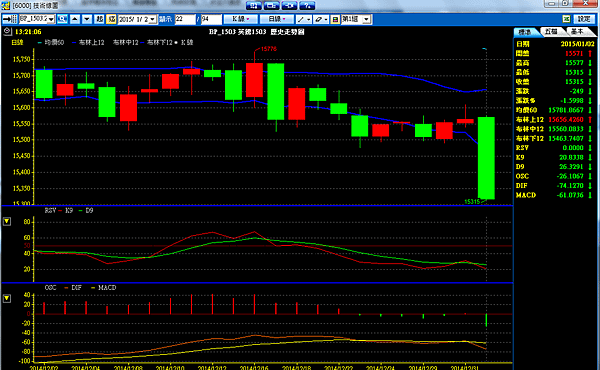This screenshot has width=600, height=370.
Task: Switch to the middle tab next to 基本
Action: point(551,32)
